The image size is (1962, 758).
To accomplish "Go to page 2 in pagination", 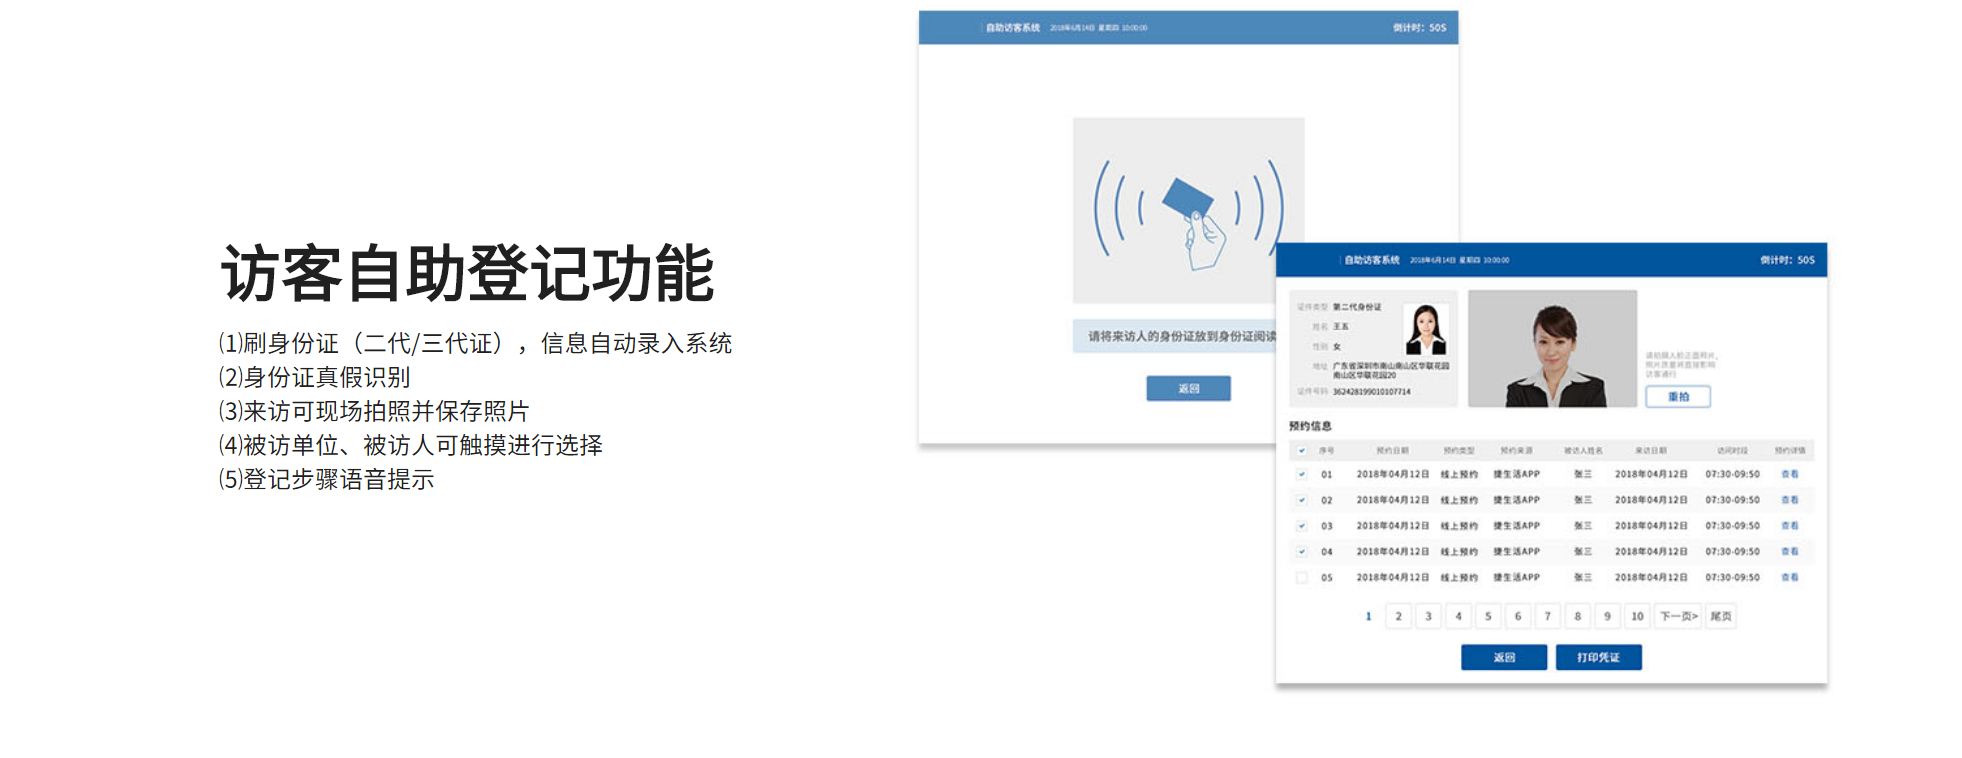I will pyautogui.click(x=1398, y=617).
